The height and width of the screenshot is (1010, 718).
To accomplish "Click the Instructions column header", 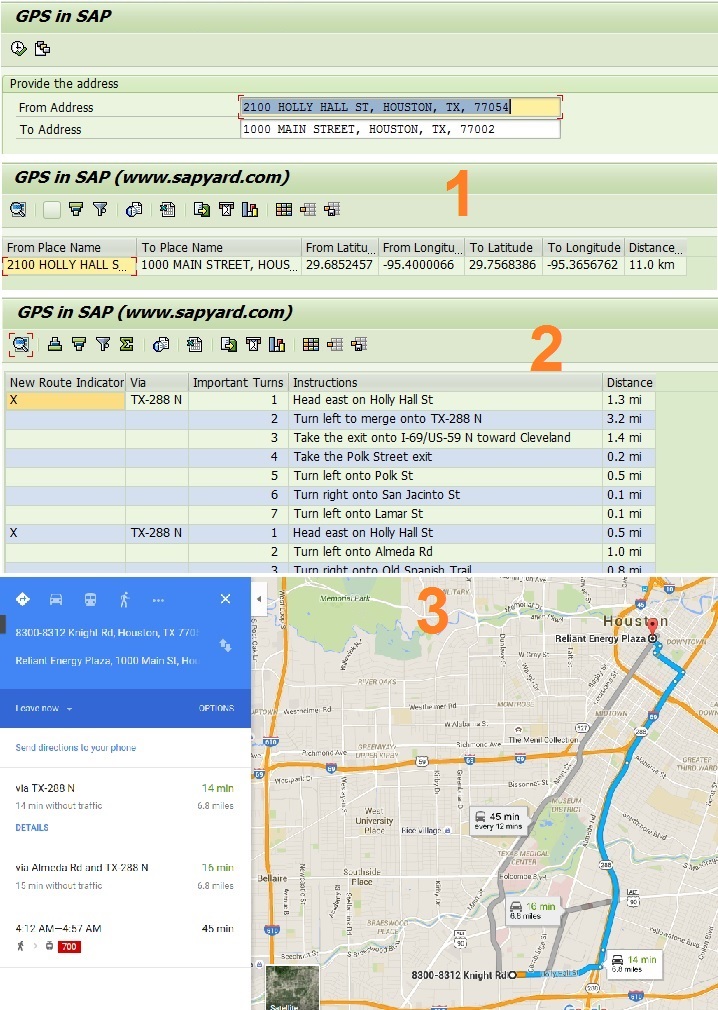I will coord(446,383).
